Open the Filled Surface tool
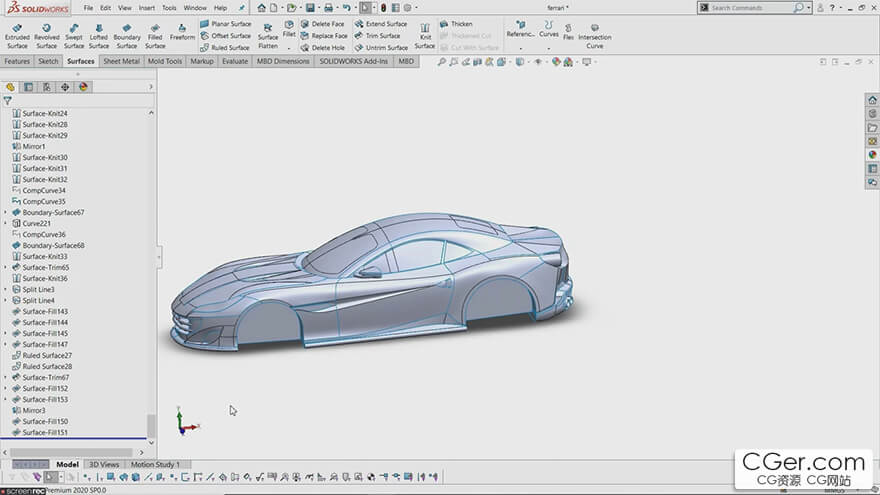 point(155,36)
